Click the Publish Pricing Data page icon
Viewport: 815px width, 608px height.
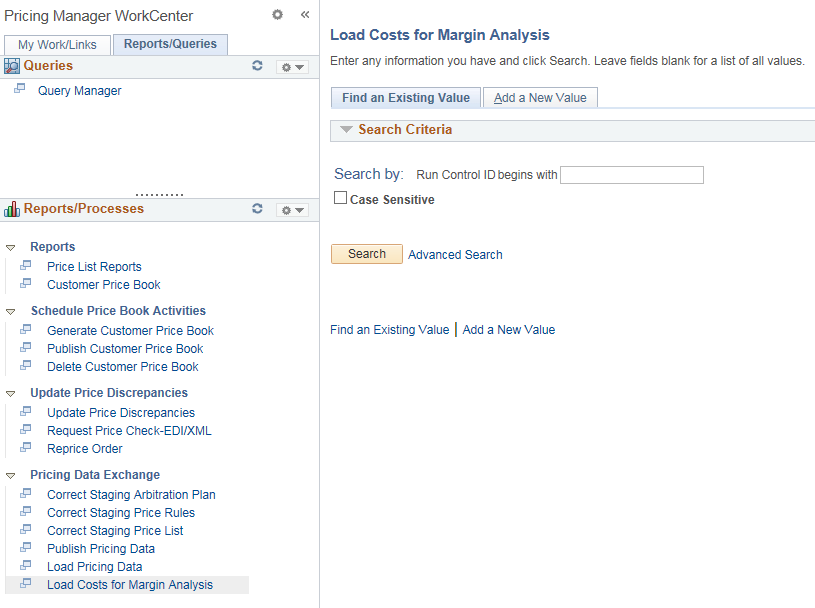tap(27, 548)
